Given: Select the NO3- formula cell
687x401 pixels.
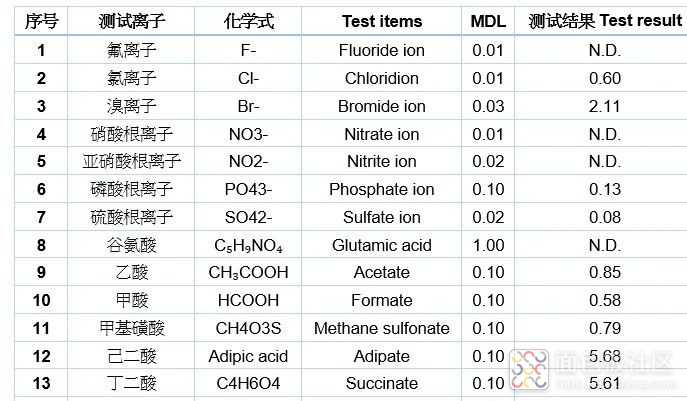Looking at the screenshot, I should pos(248,134).
